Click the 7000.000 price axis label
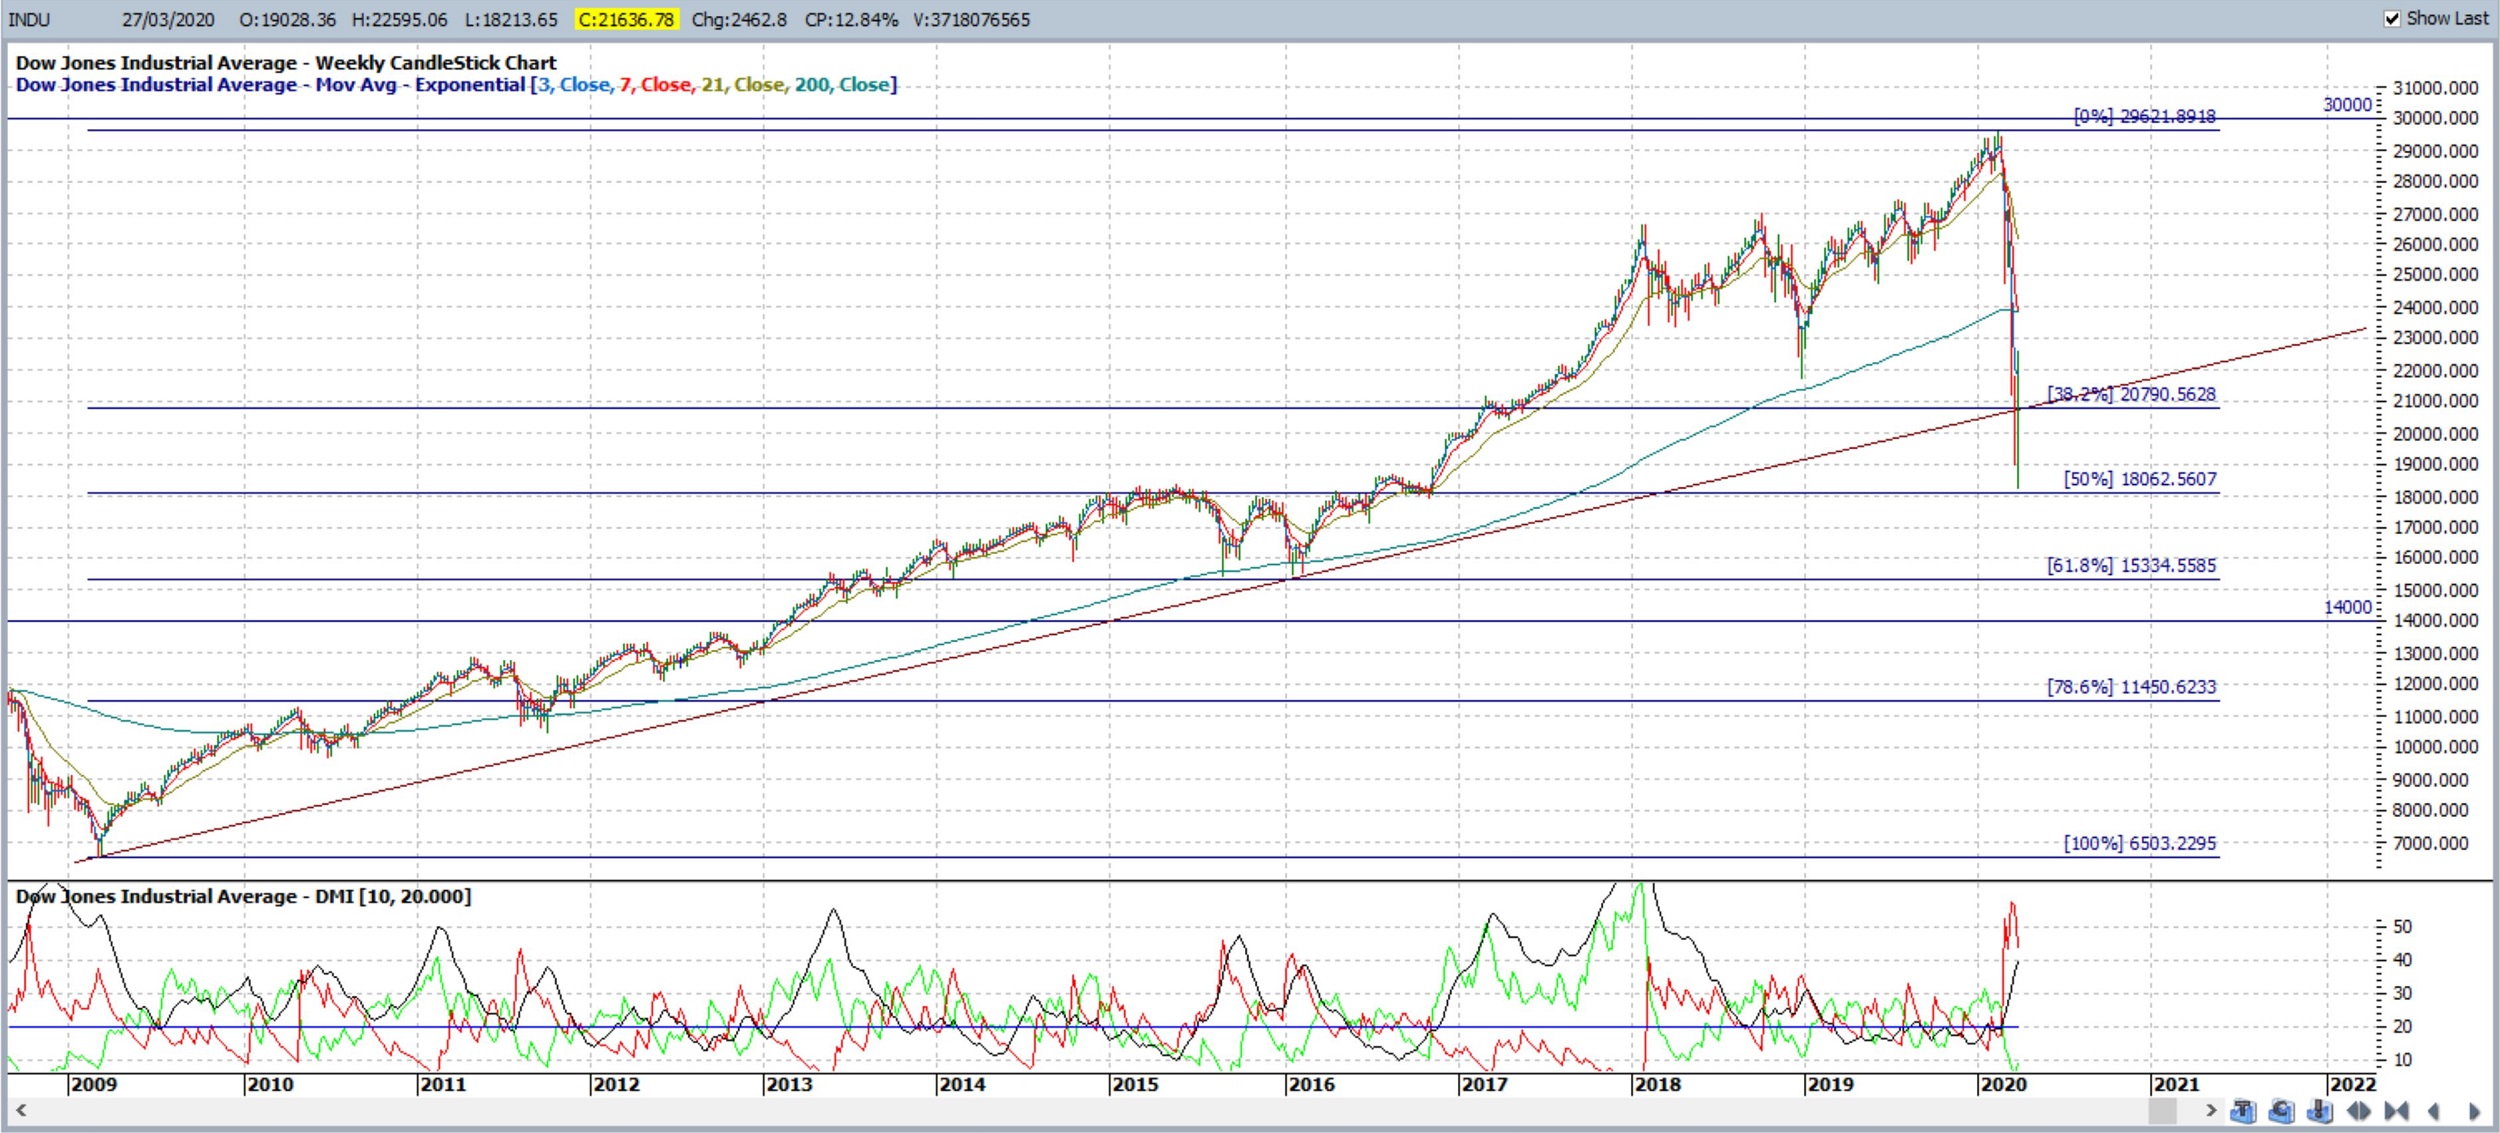 pyautogui.click(x=2430, y=844)
